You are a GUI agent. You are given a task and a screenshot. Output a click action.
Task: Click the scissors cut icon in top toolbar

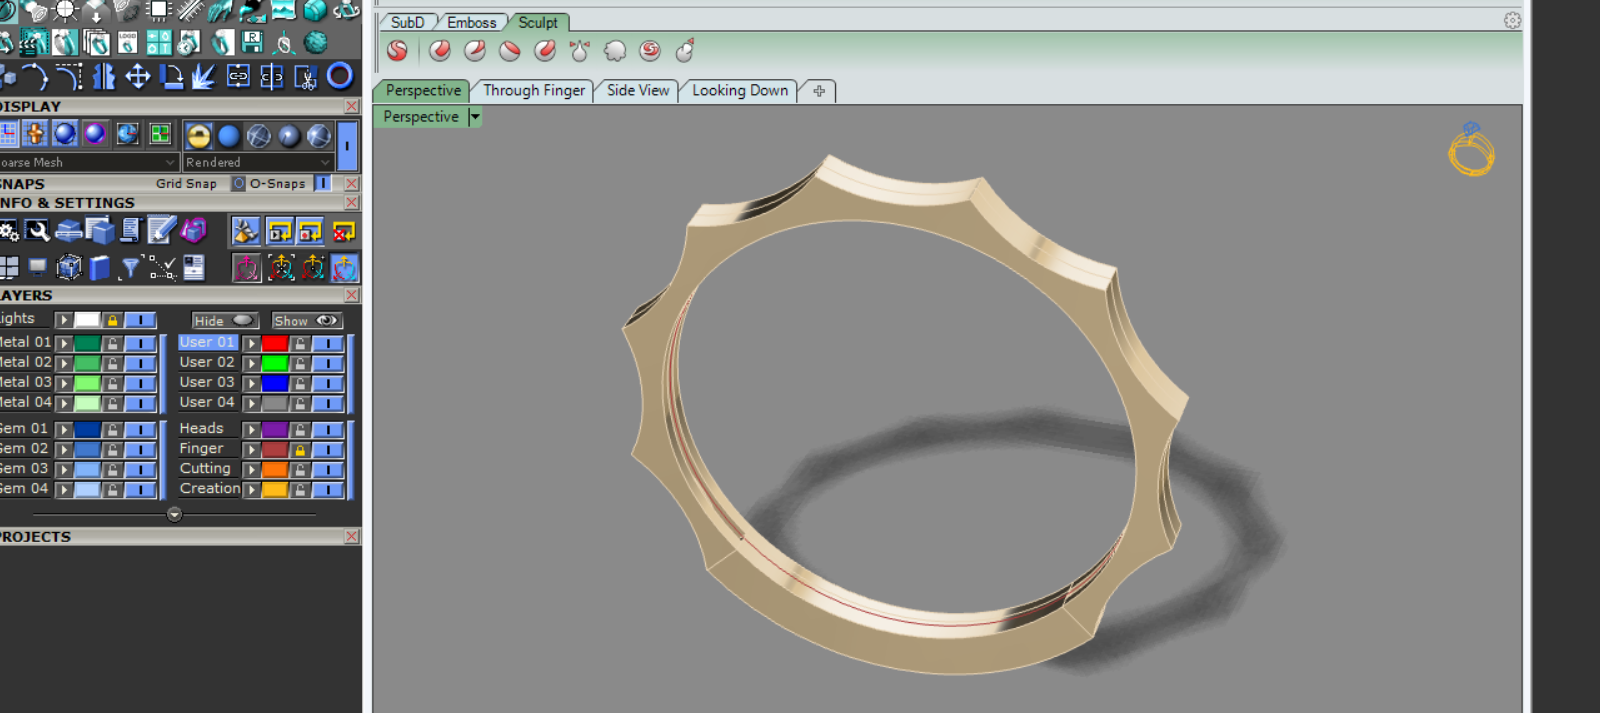tap(305, 77)
